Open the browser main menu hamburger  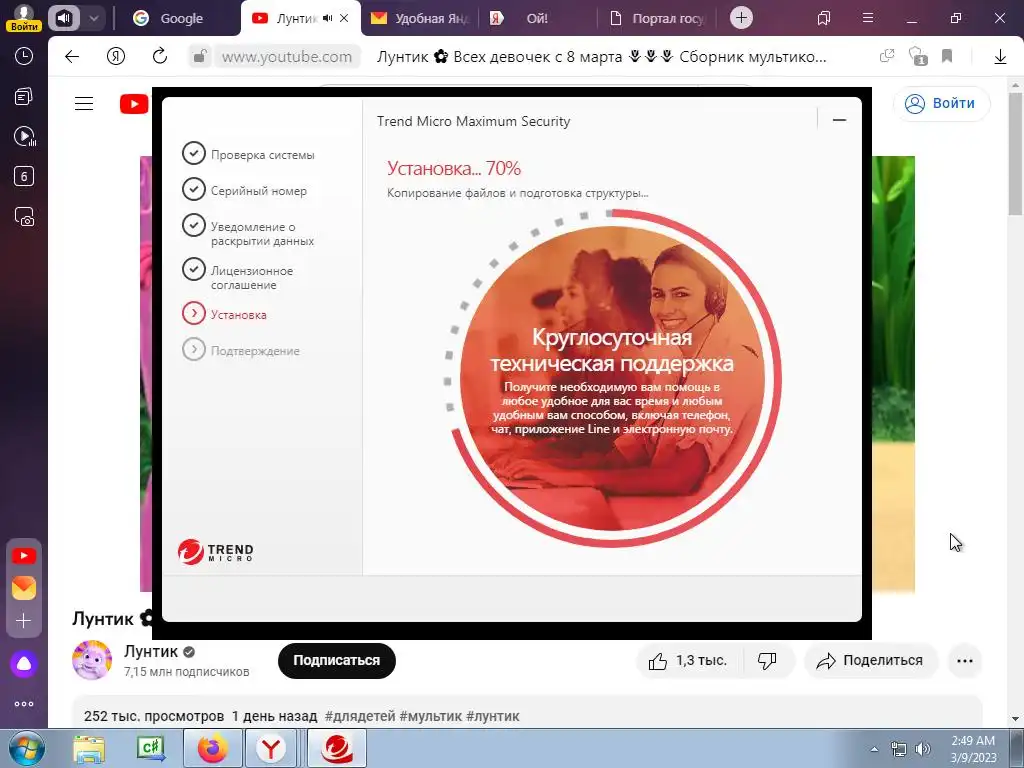(x=868, y=18)
